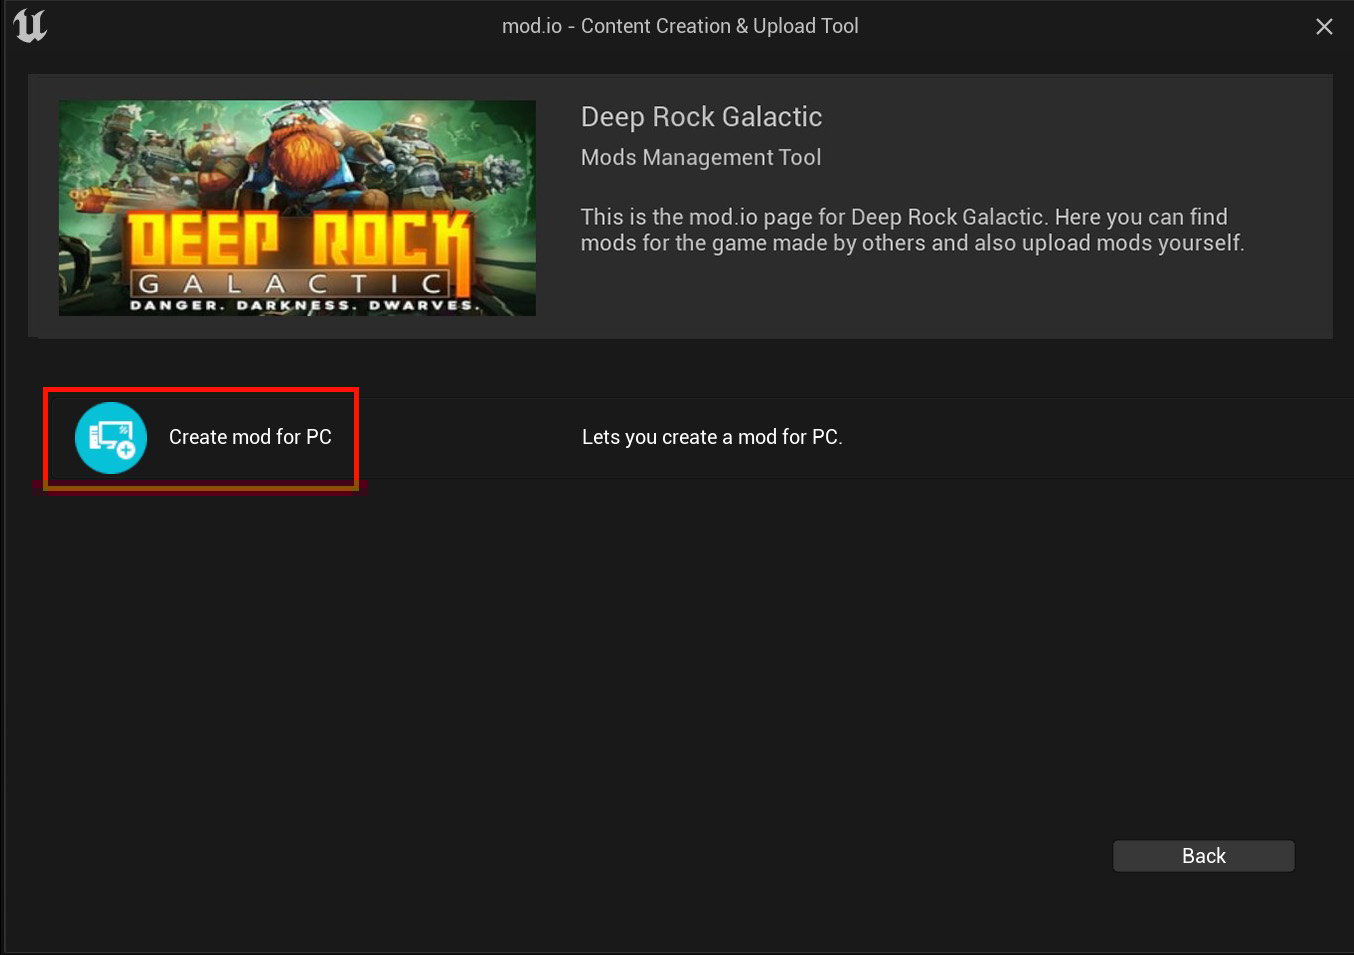
Task: Go back with the Back button
Action: (1203, 856)
